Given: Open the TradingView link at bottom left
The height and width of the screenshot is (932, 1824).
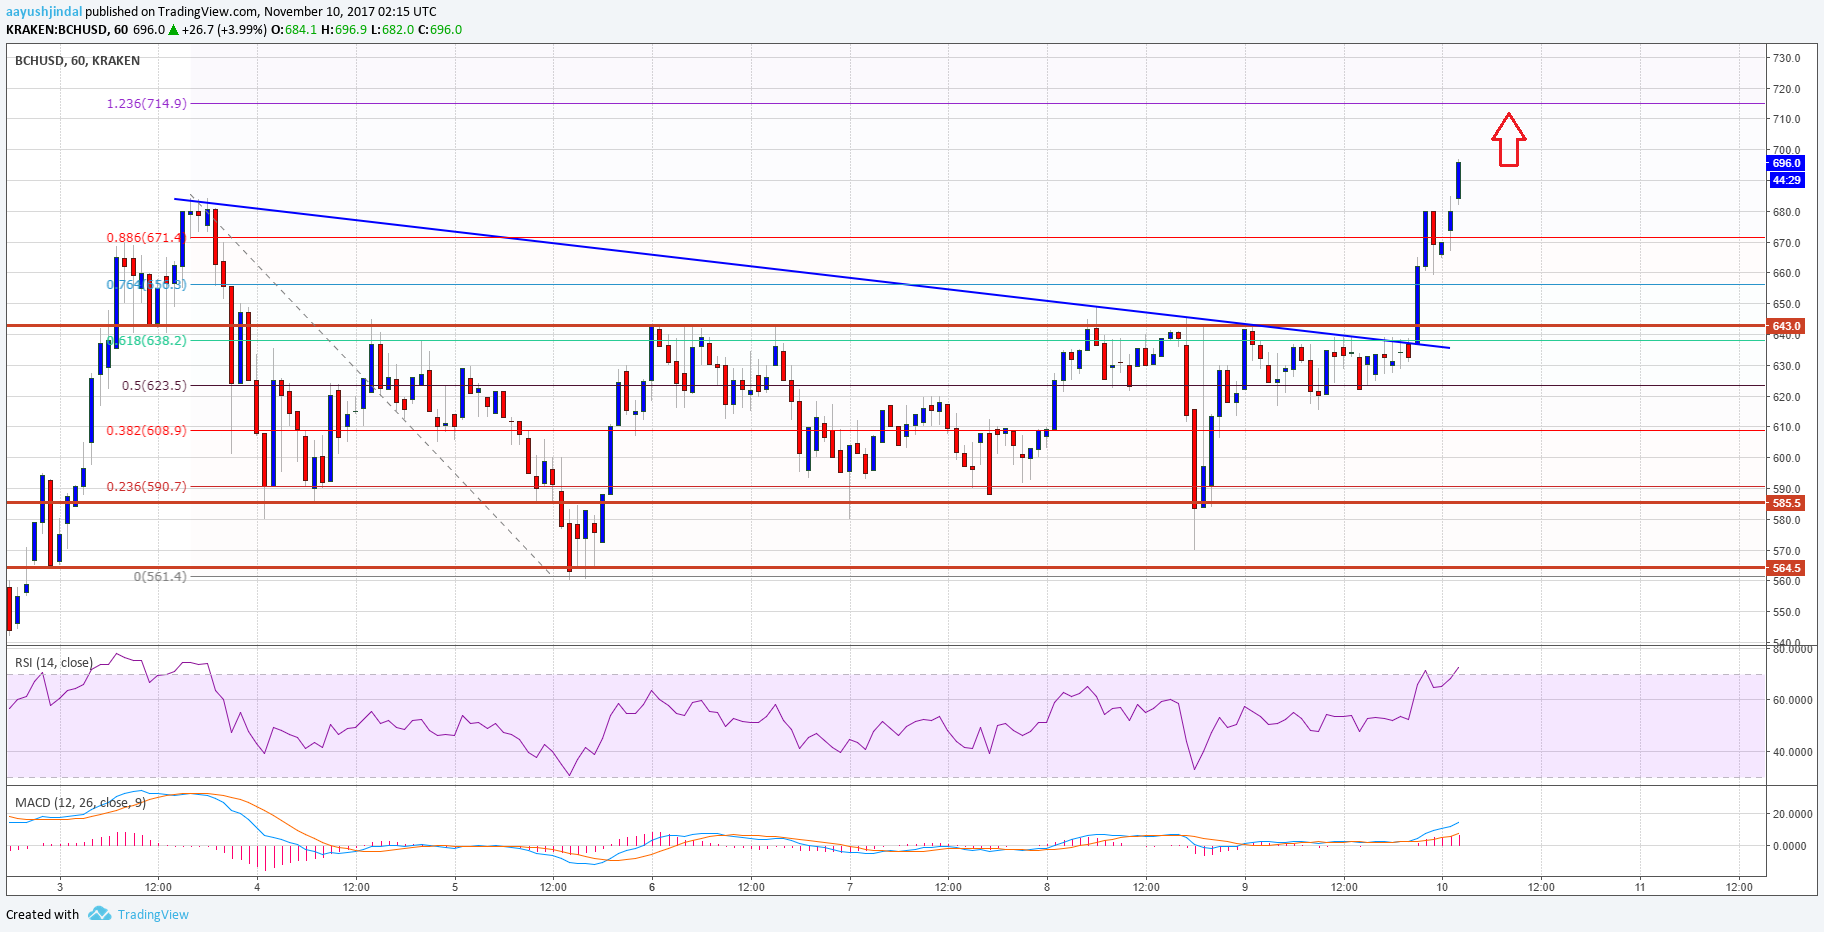Looking at the screenshot, I should point(153,914).
